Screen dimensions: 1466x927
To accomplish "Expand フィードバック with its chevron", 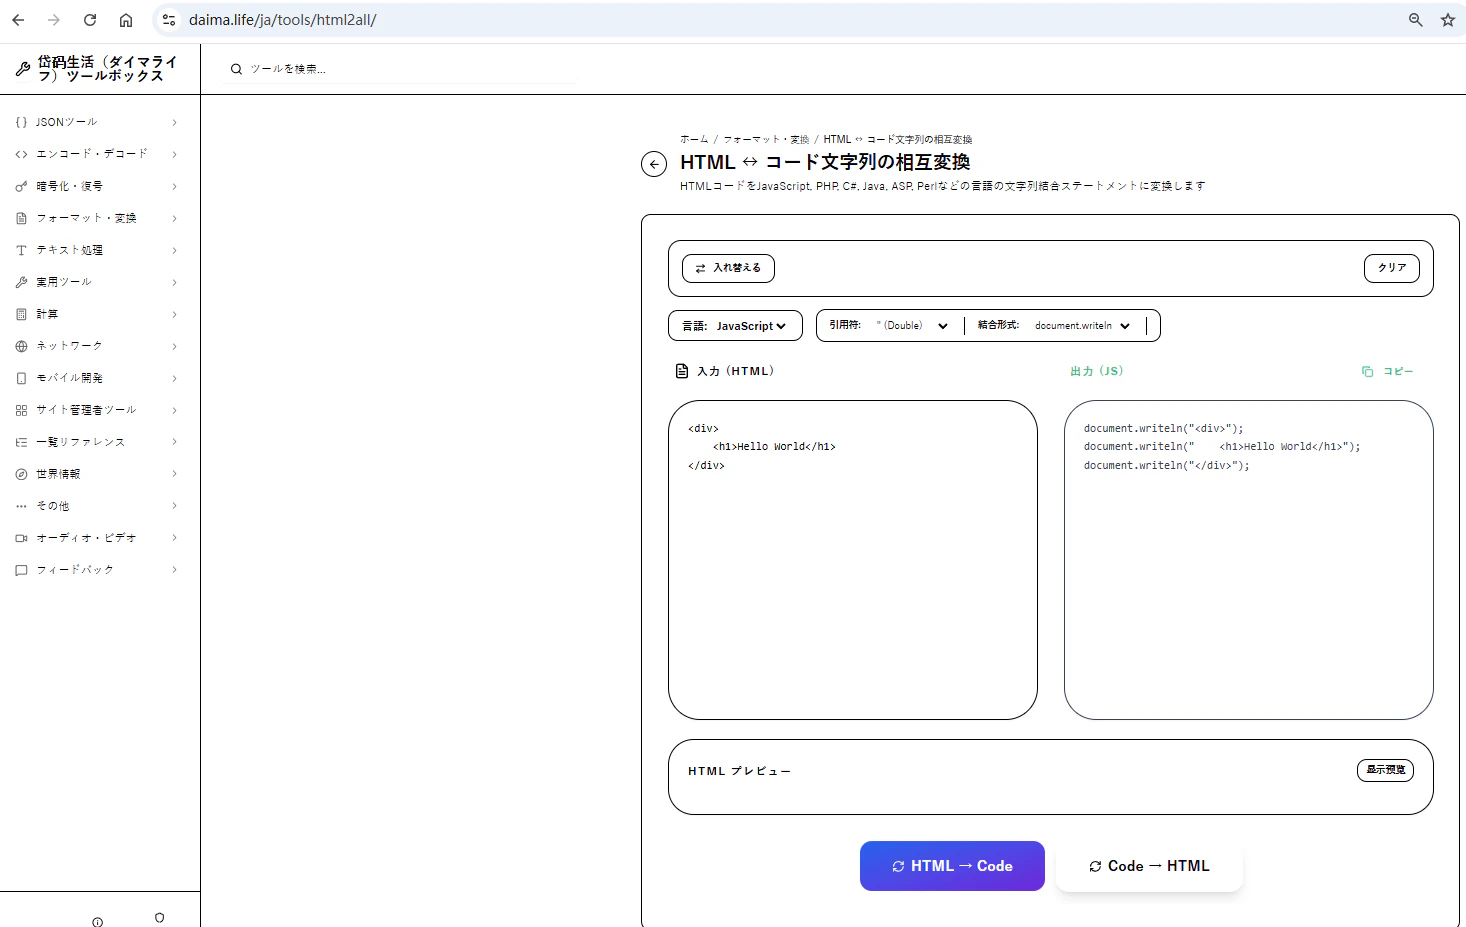I will coord(174,570).
